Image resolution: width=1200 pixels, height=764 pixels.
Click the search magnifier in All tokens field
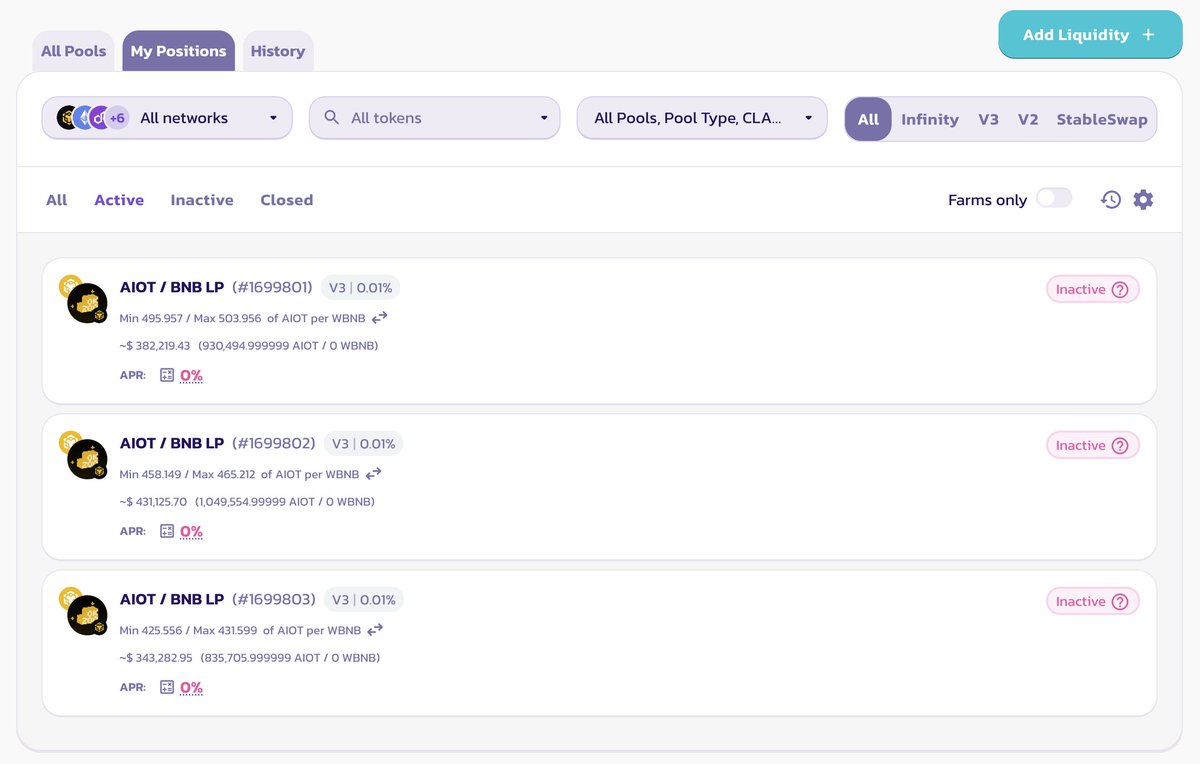click(332, 118)
